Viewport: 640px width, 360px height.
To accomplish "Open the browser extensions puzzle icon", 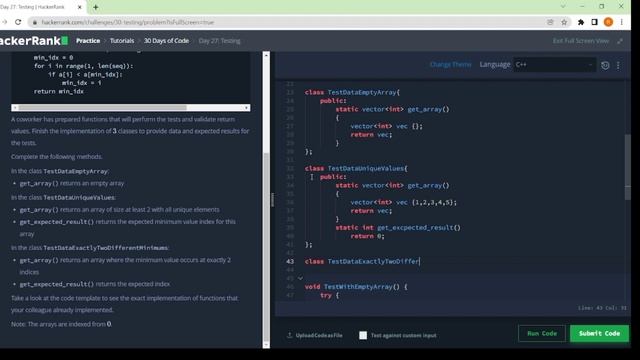I will [x=581, y=22].
